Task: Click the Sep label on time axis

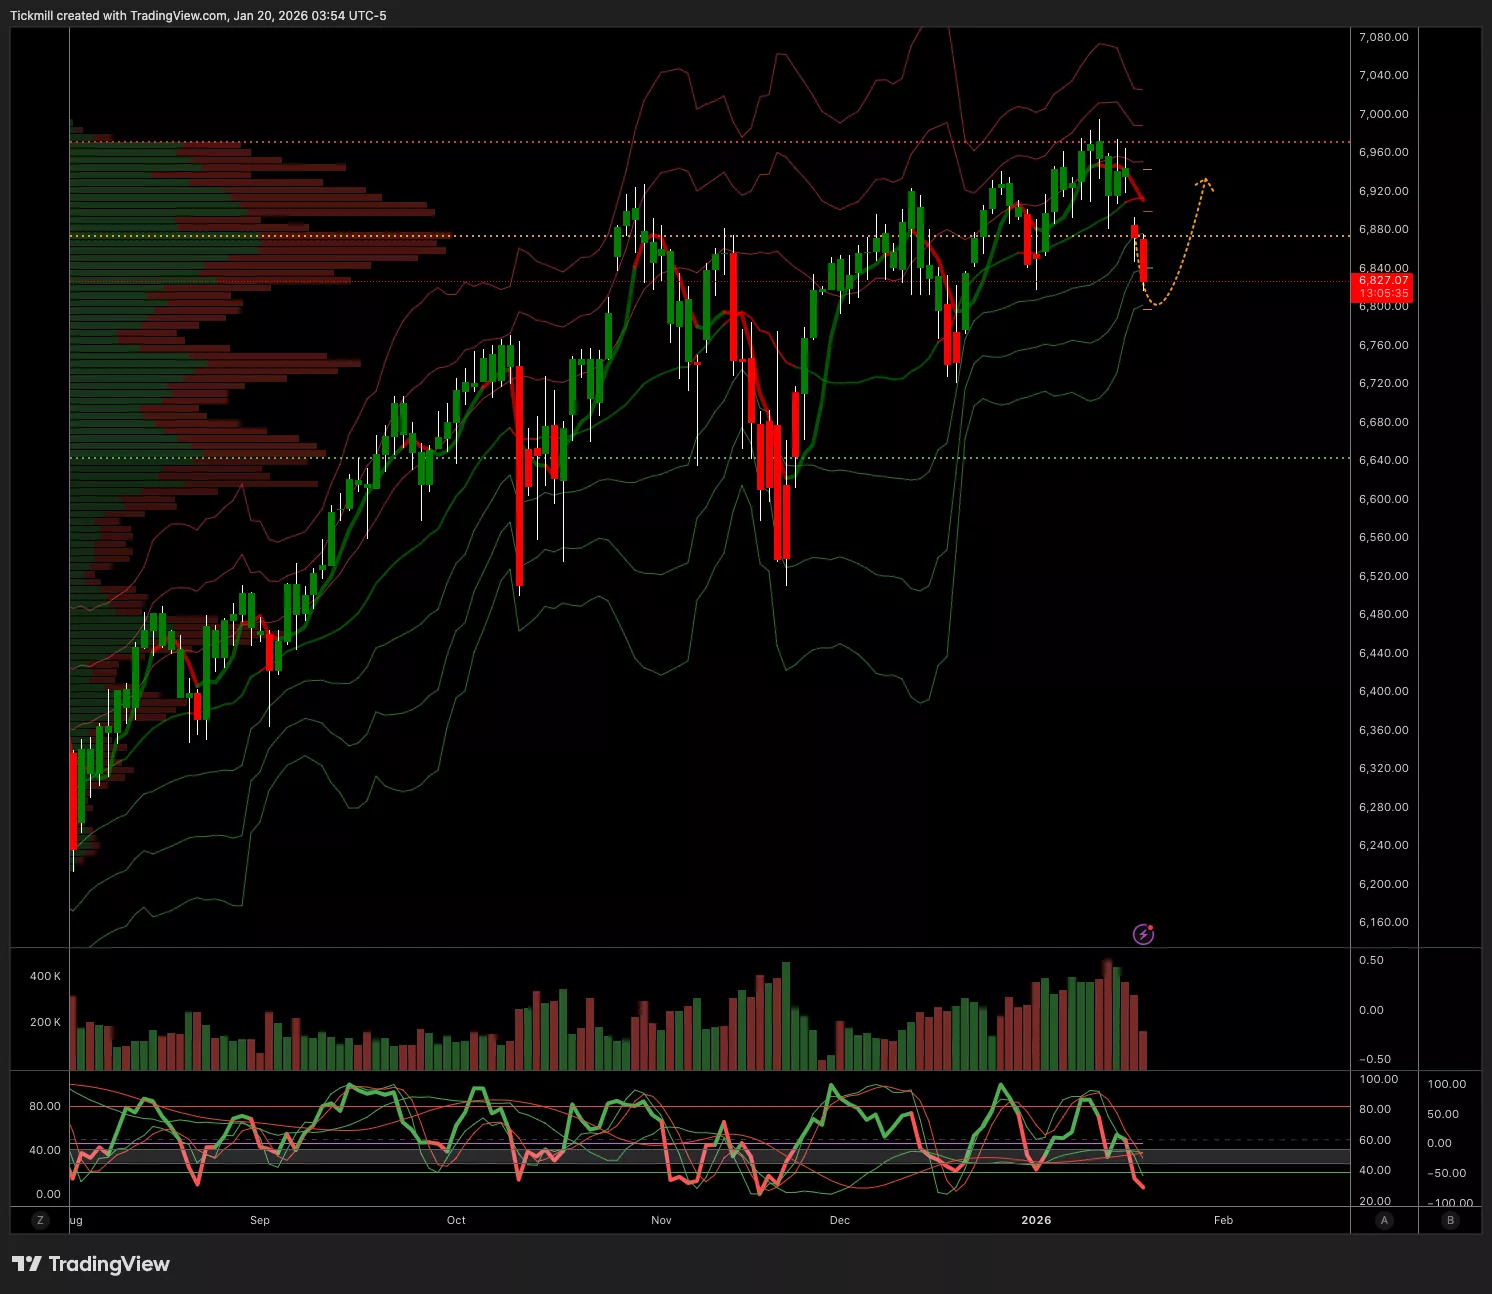Action: (260, 1220)
